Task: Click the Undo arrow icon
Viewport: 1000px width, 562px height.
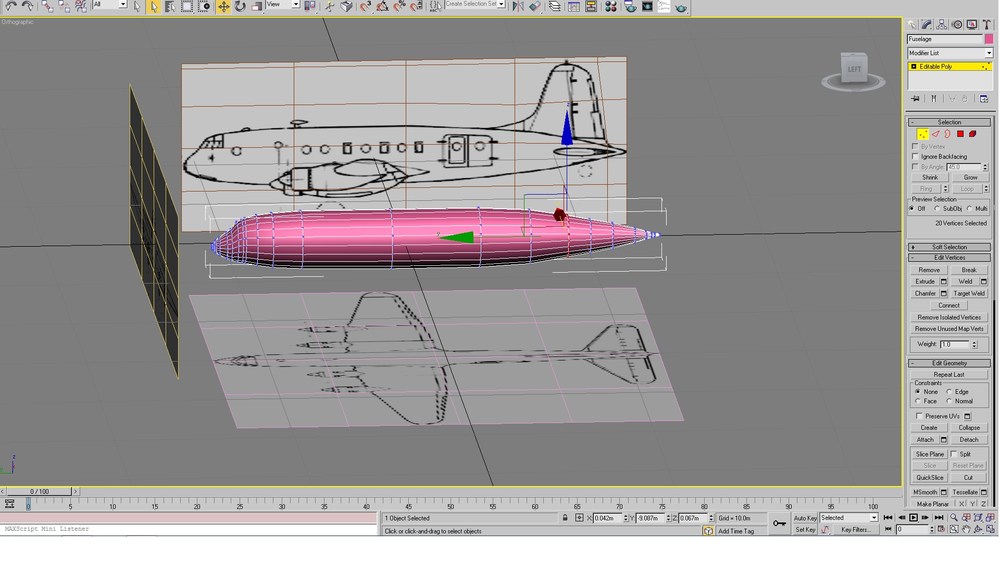Action: (11, 6)
